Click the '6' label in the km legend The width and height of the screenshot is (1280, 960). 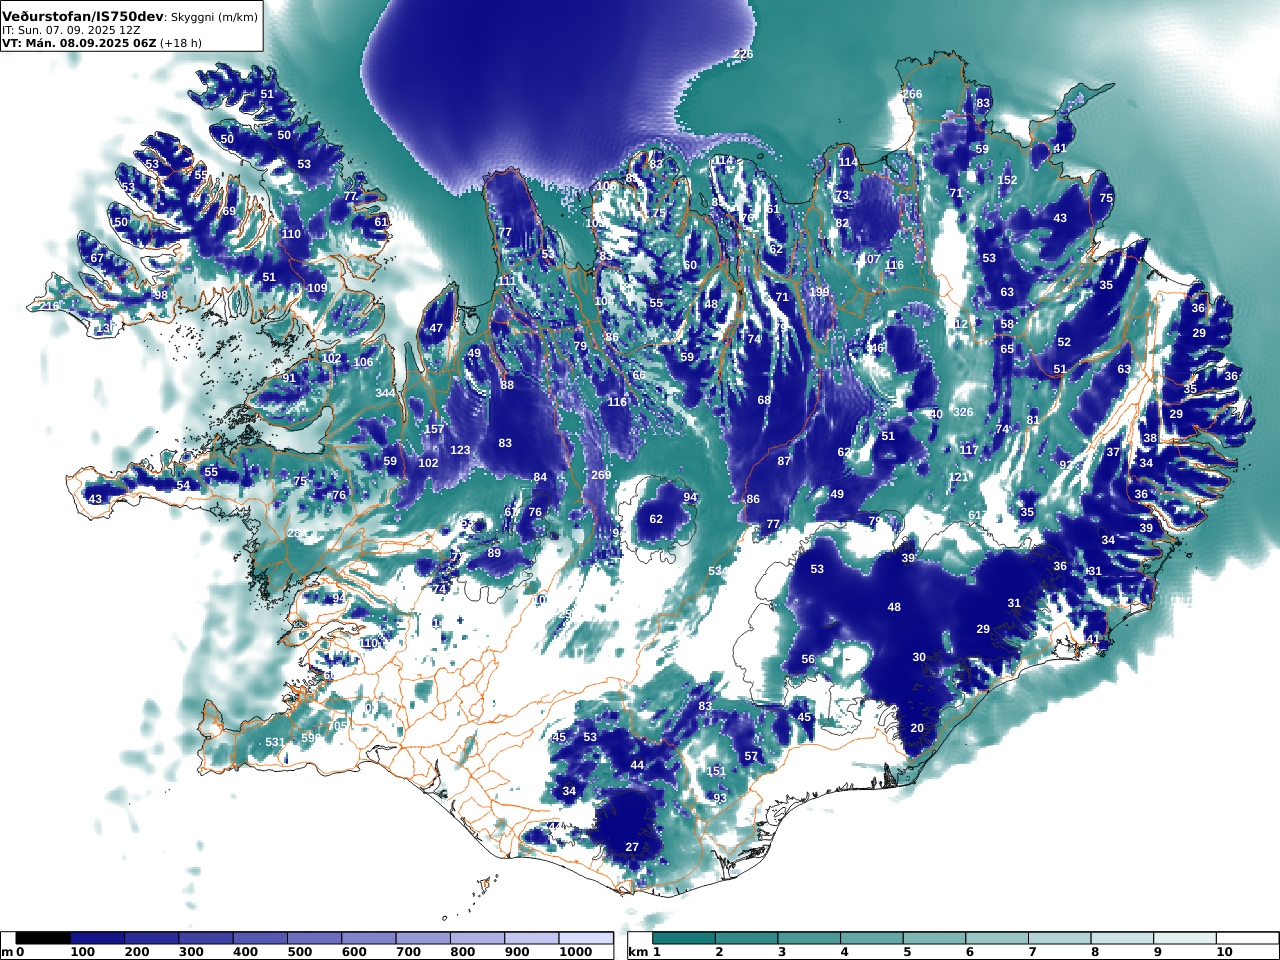(969, 952)
